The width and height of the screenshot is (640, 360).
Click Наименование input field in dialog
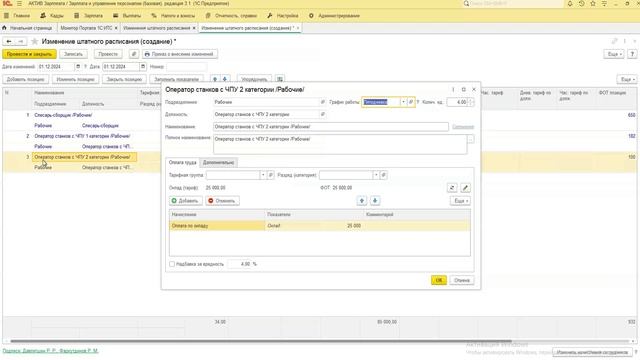pyautogui.click(x=331, y=127)
